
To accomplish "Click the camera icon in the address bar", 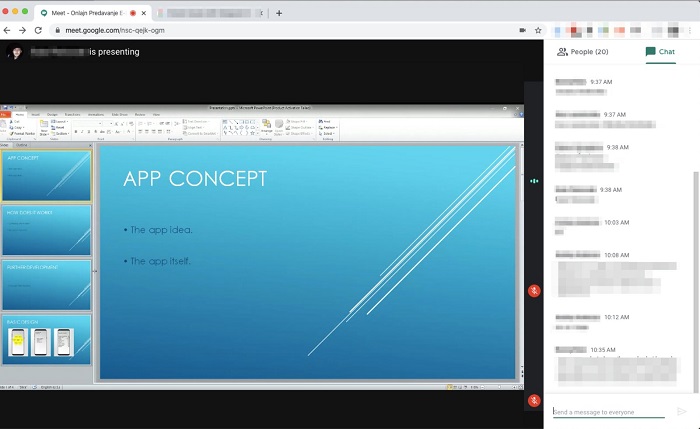I will [x=522, y=30].
